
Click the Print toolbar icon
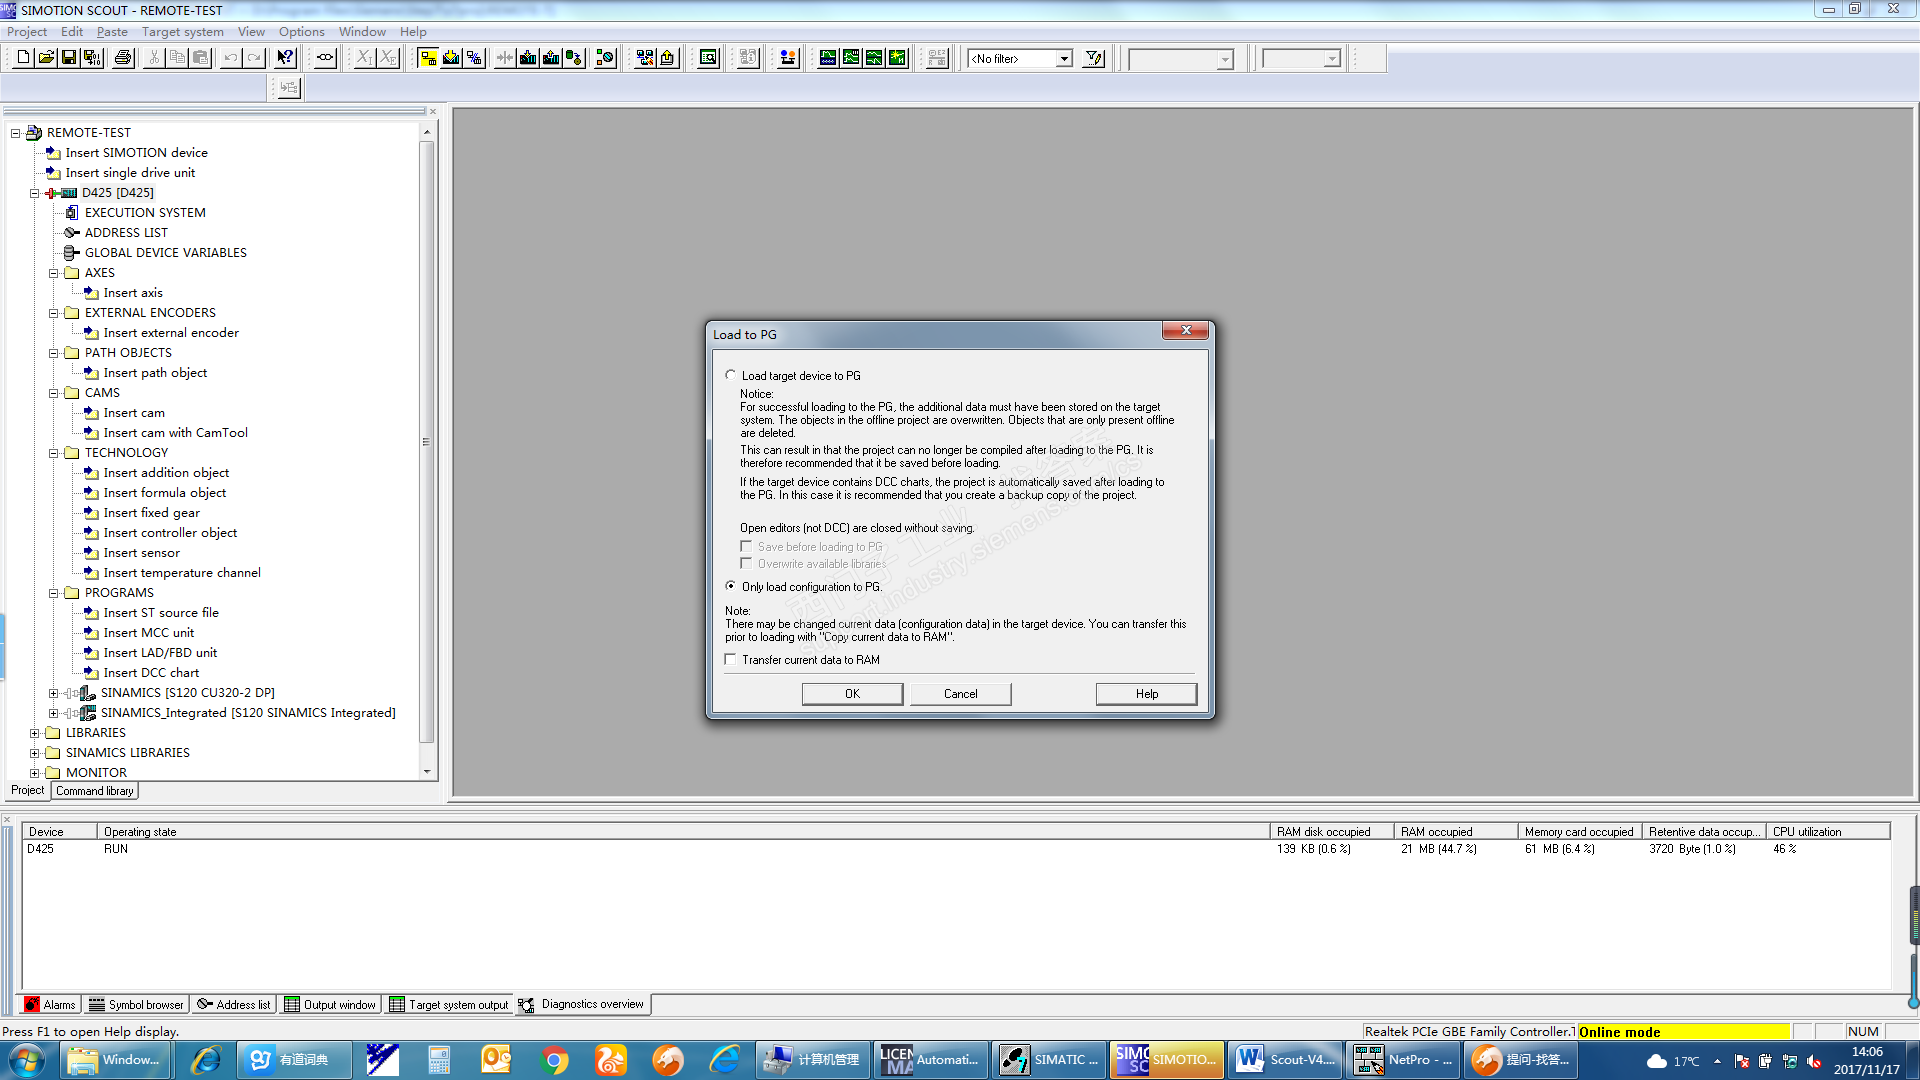(123, 58)
